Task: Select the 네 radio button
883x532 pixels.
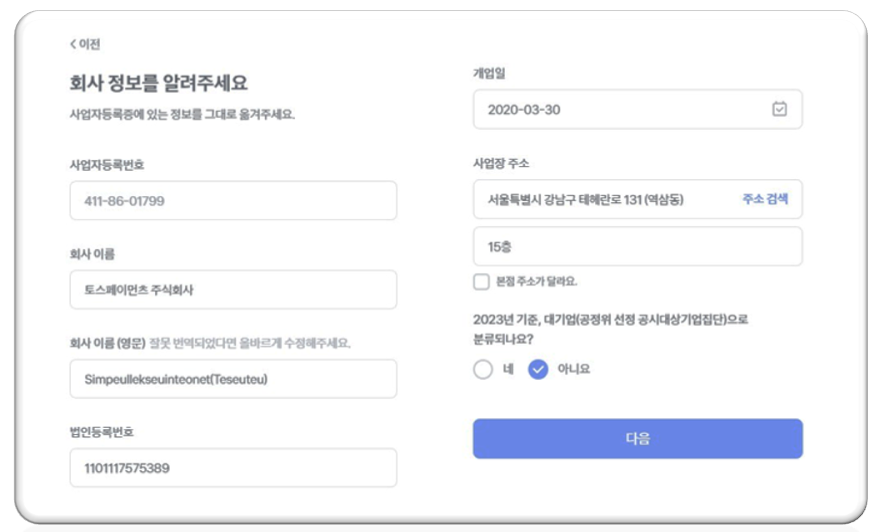Action: point(484,369)
